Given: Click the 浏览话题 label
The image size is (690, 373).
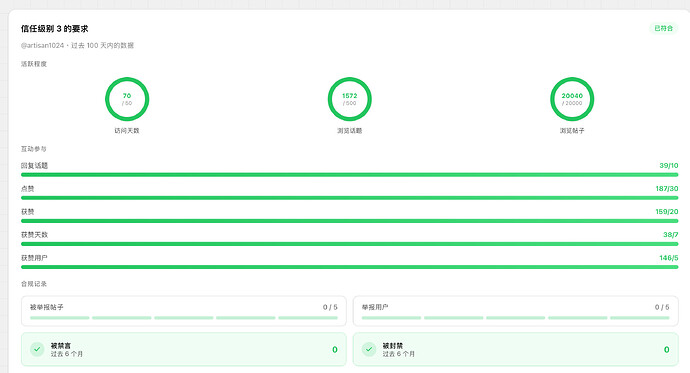Looking at the screenshot, I should click(349, 131).
